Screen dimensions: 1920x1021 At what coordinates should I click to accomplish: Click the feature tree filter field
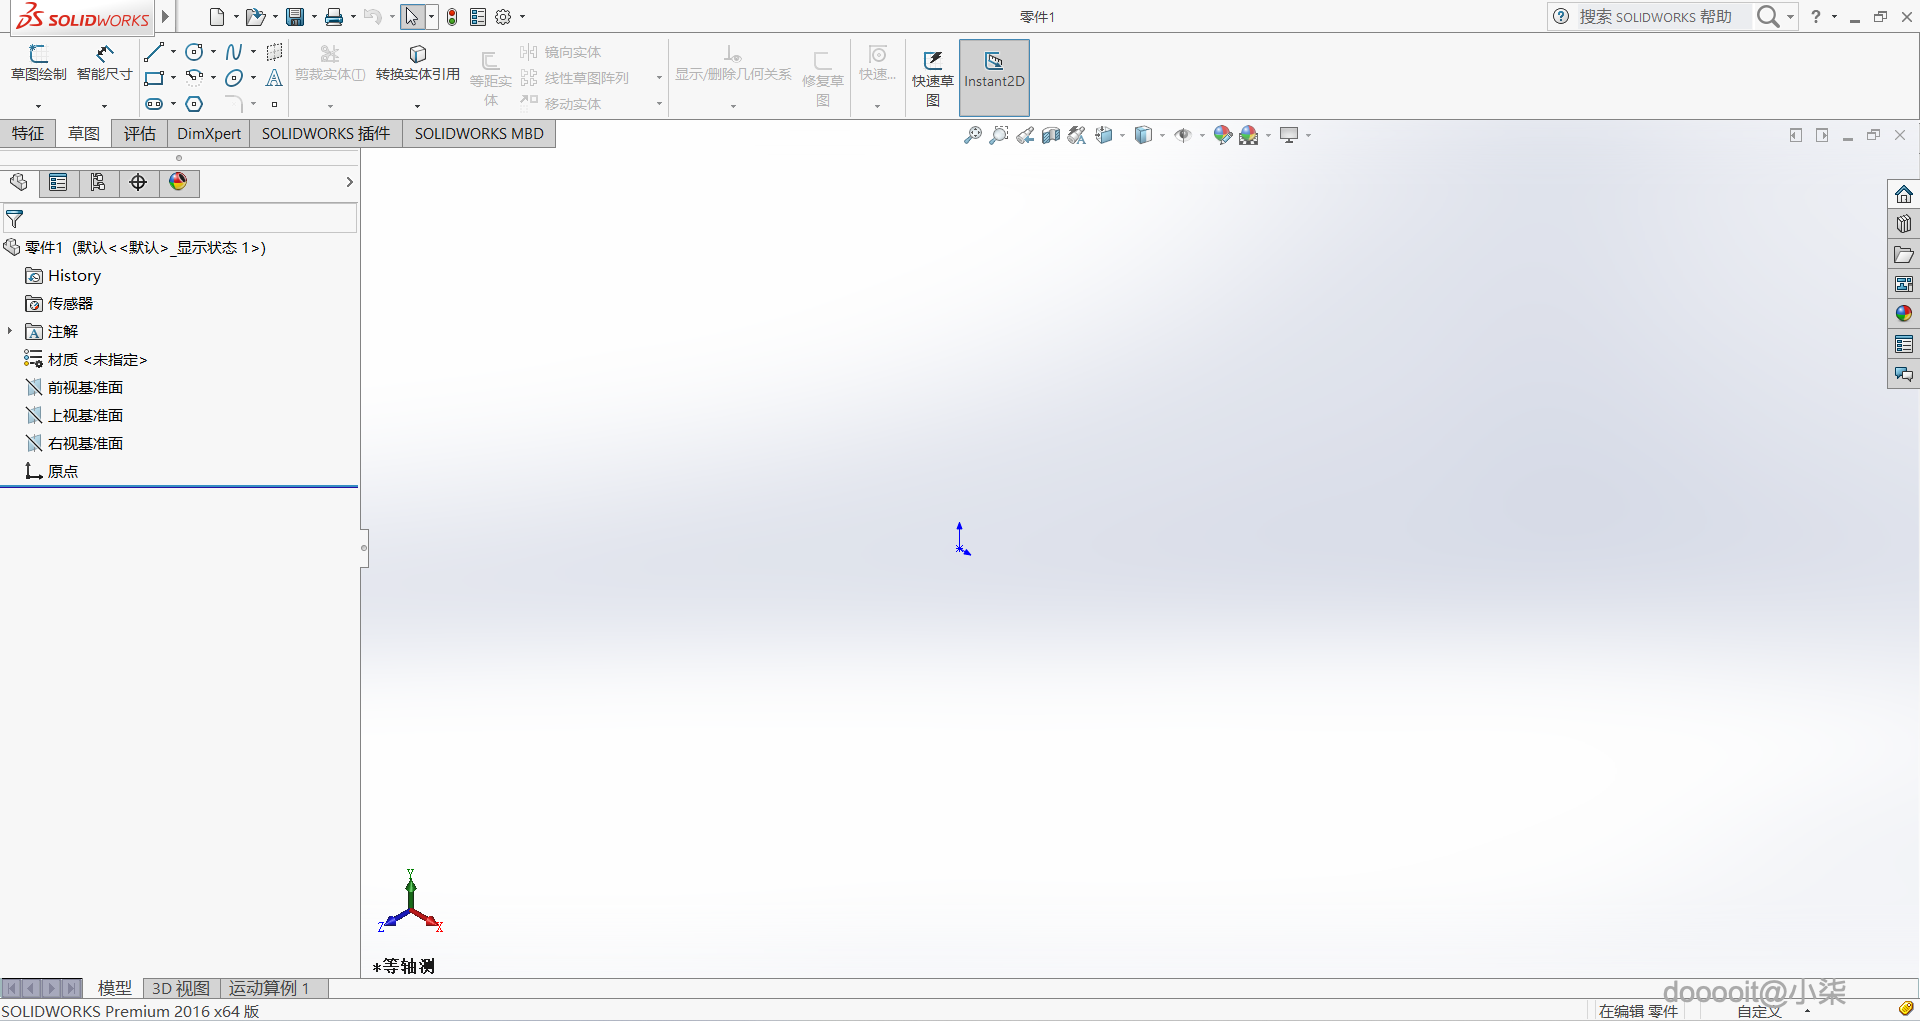(x=180, y=218)
